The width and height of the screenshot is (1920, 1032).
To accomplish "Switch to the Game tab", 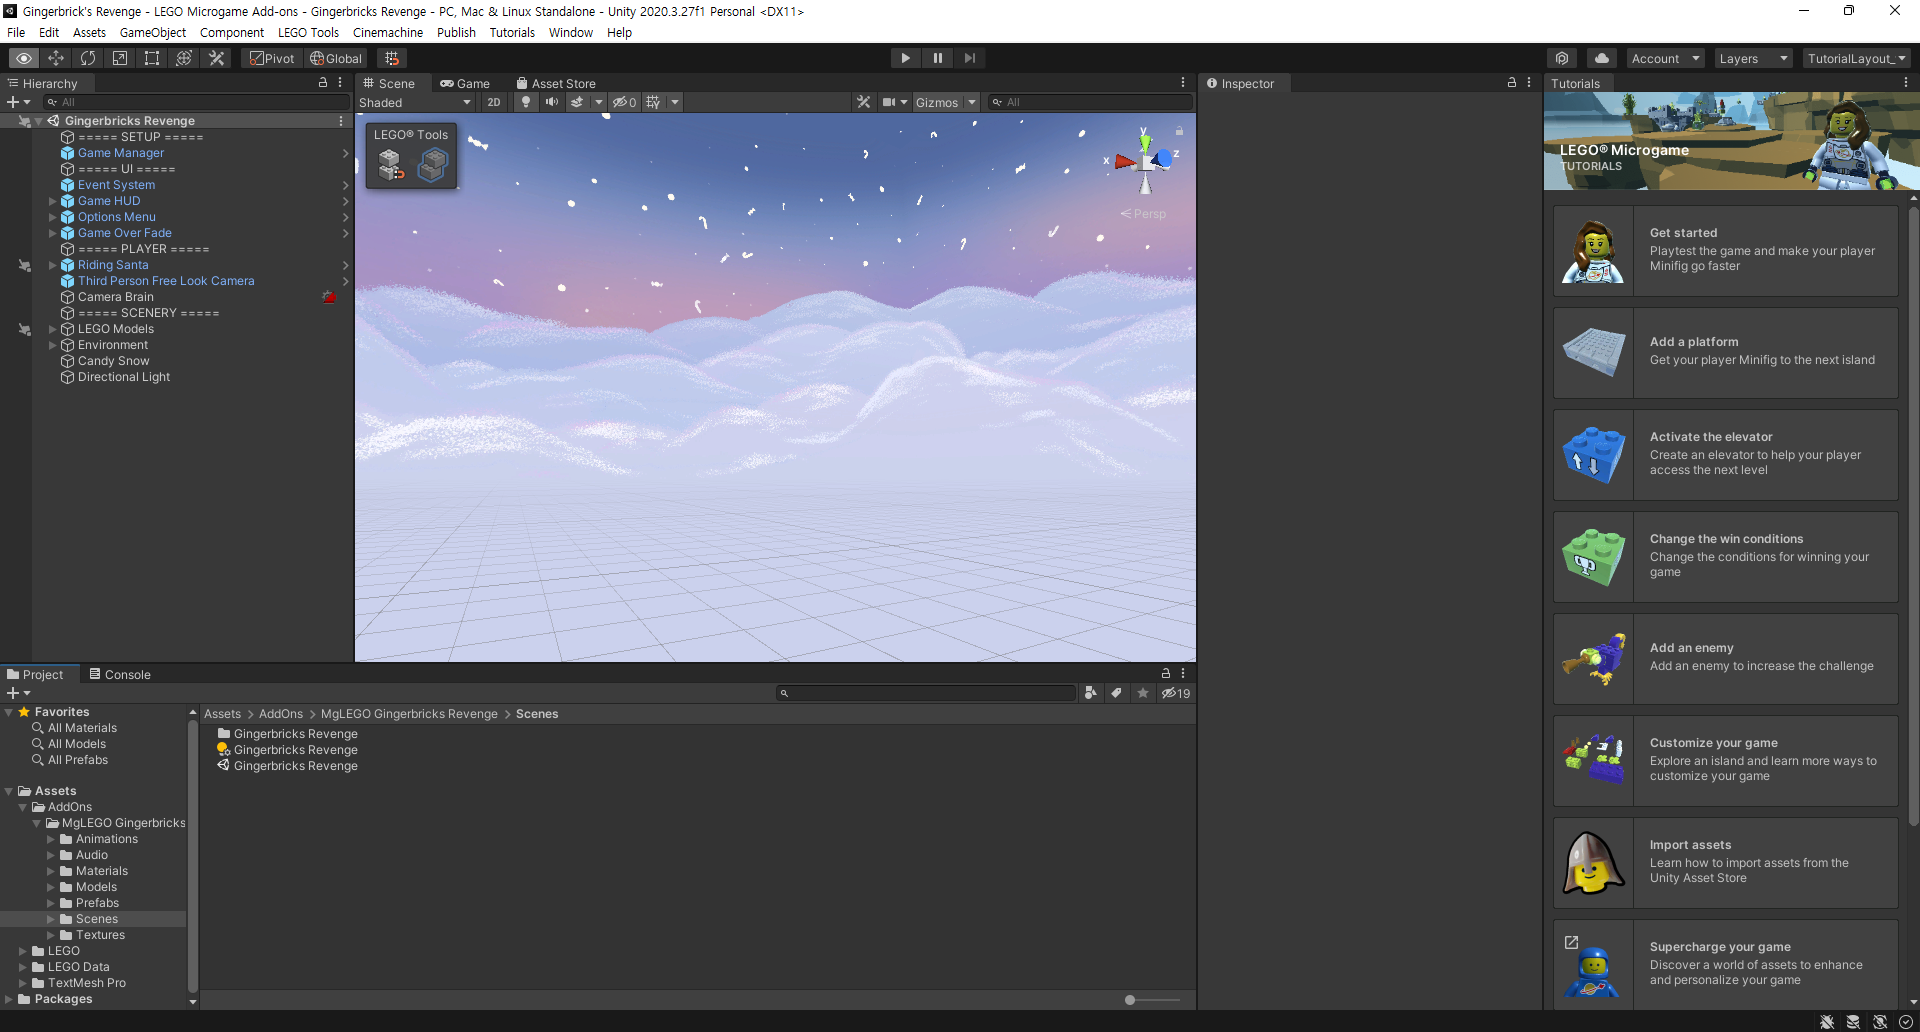I will (465, 84).
